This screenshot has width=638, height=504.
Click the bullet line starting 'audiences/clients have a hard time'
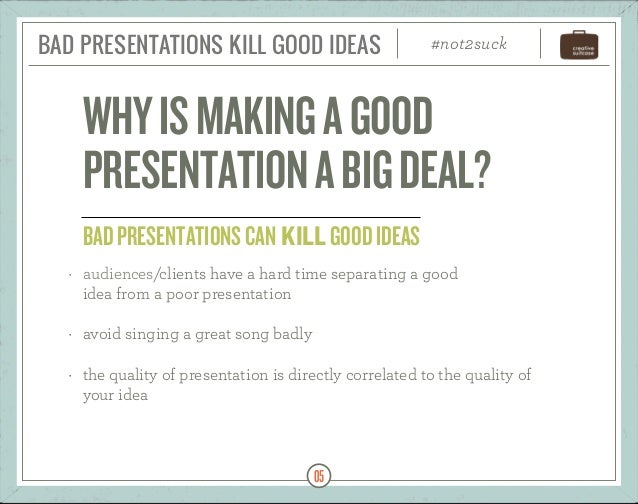point(270,275)
